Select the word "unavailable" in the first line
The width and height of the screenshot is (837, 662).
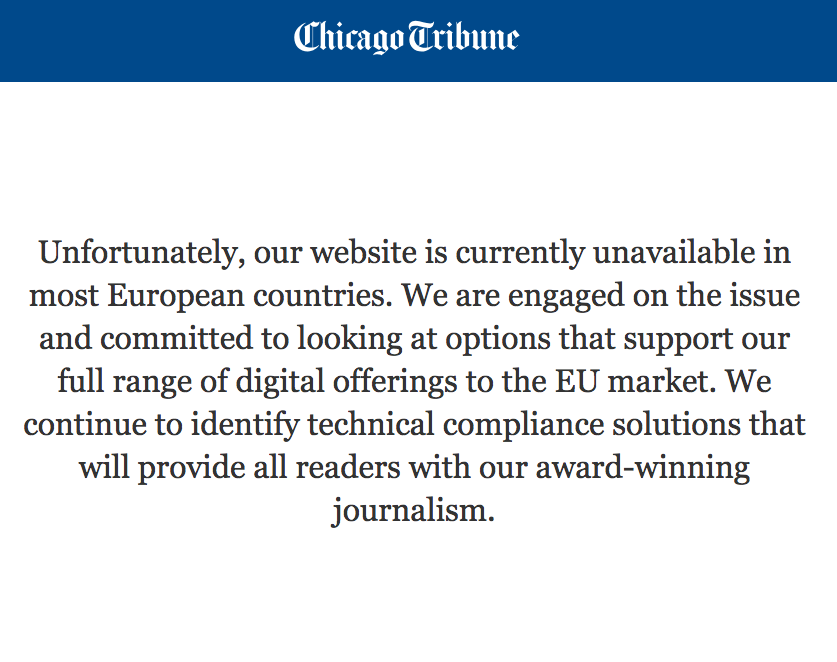pos(674,252)
